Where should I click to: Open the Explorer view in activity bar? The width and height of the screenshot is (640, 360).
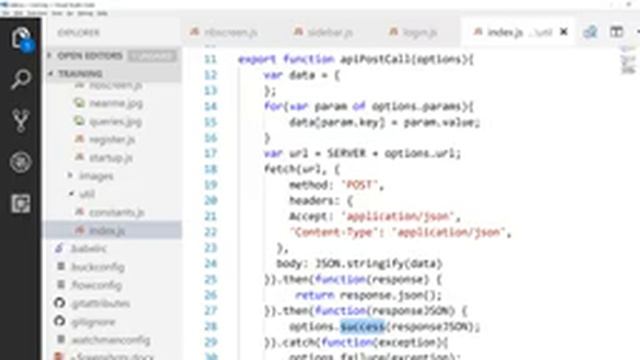pyautogui.click(x=20, y=39)
